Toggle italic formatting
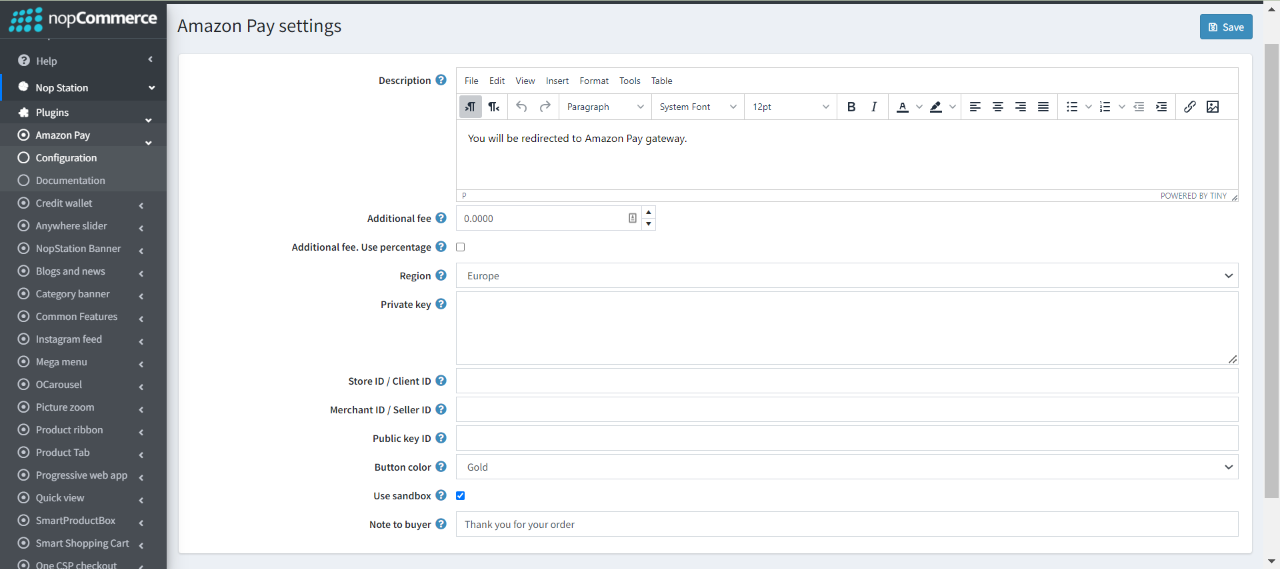Viewport: 1280px width, 569px height. (x=874, y=107)
